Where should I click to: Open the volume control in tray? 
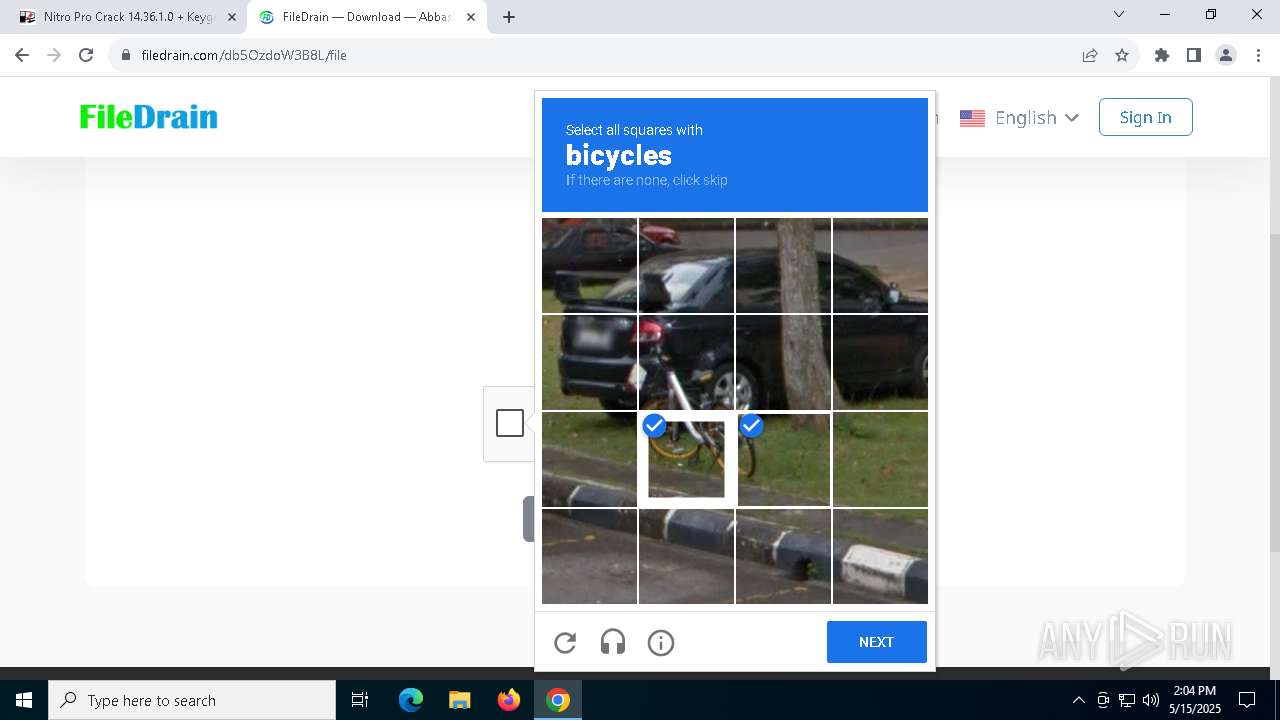coord(1151,700)
